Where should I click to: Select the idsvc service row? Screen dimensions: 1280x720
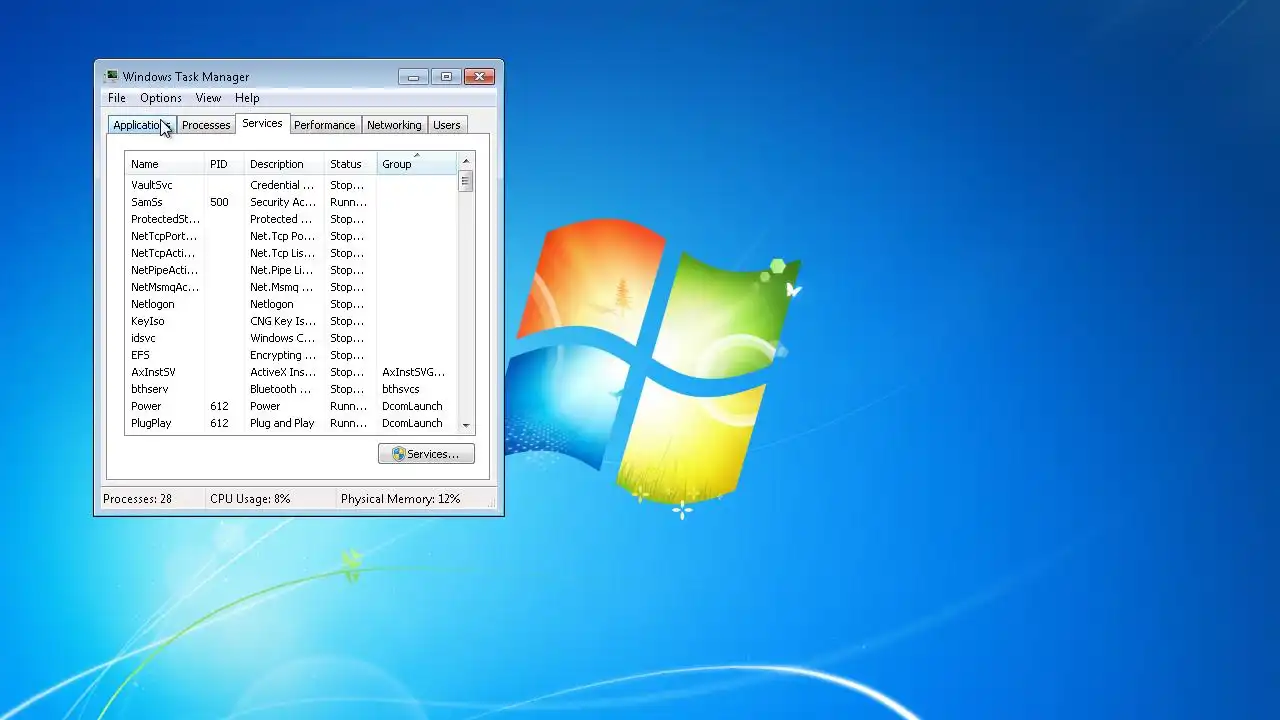click(x=291, y=338)
